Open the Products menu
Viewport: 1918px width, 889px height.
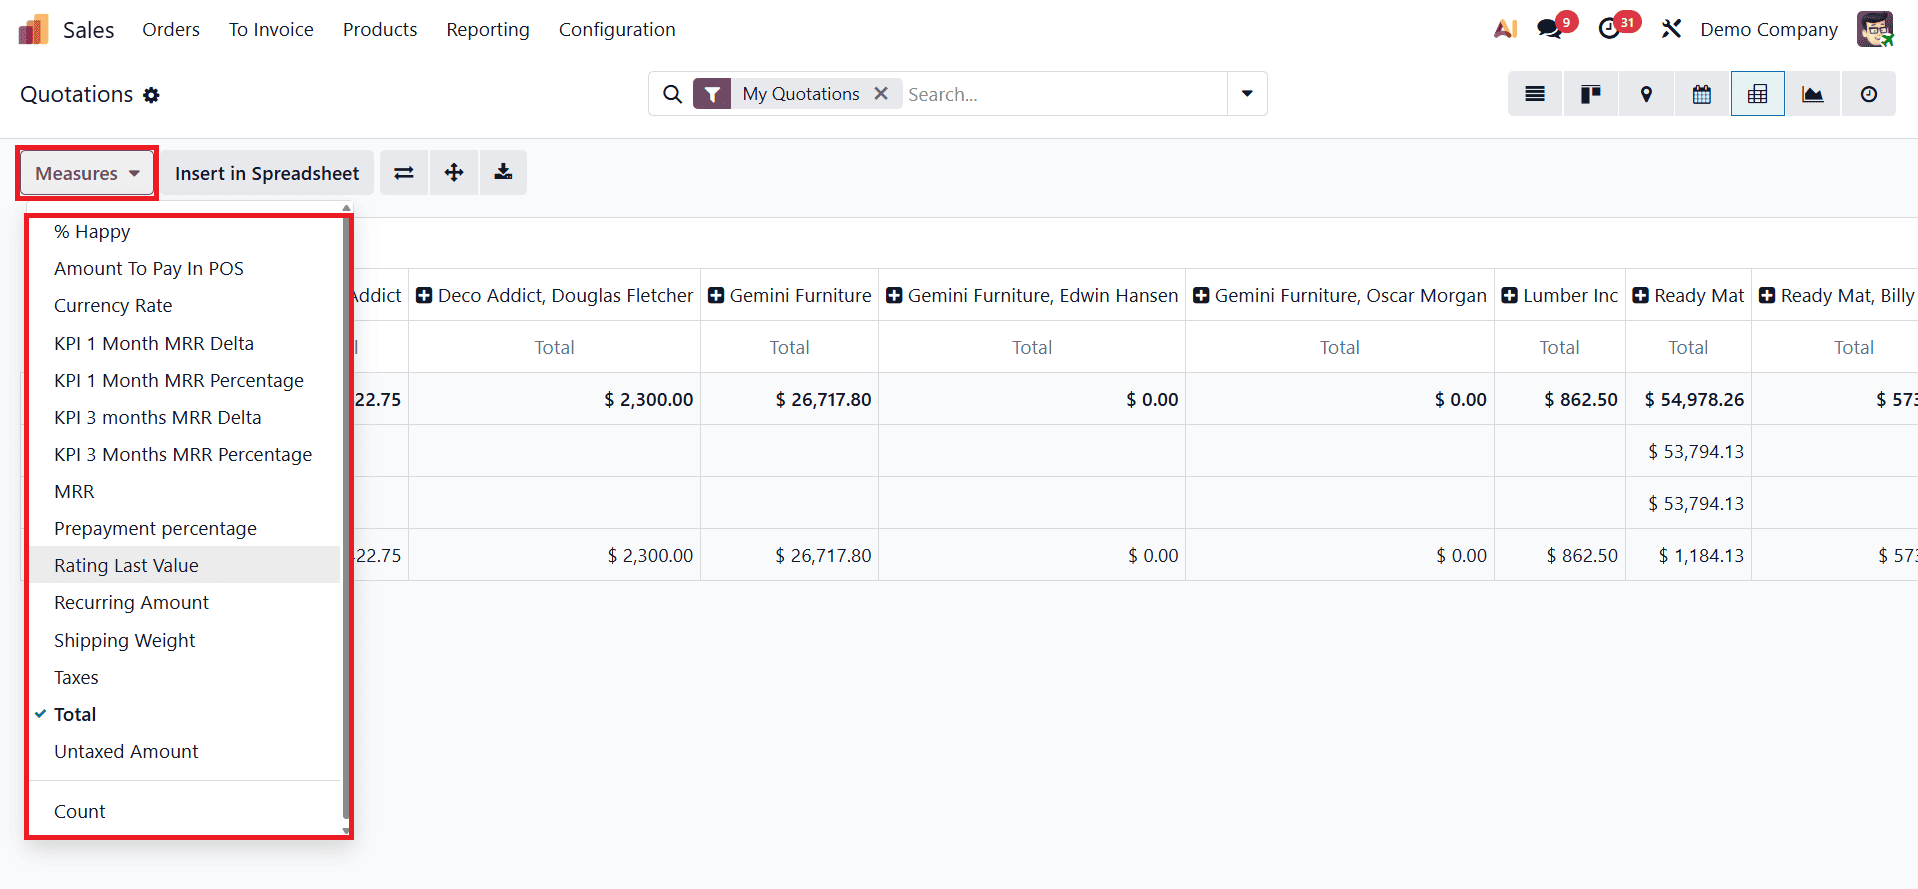380,30
